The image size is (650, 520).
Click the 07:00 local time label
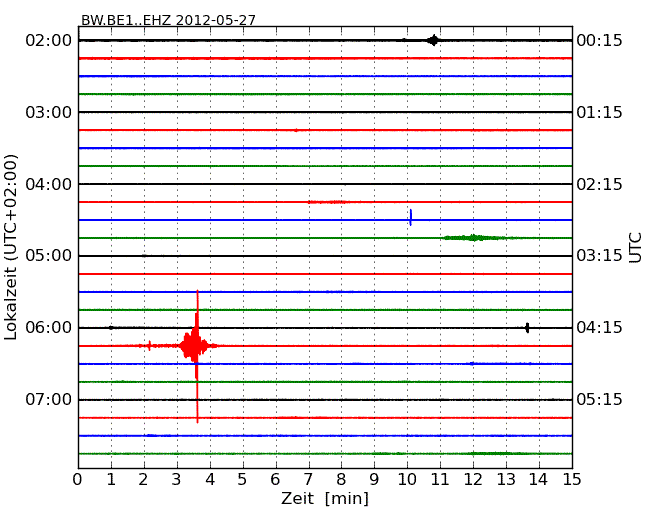tap(49, 399)
